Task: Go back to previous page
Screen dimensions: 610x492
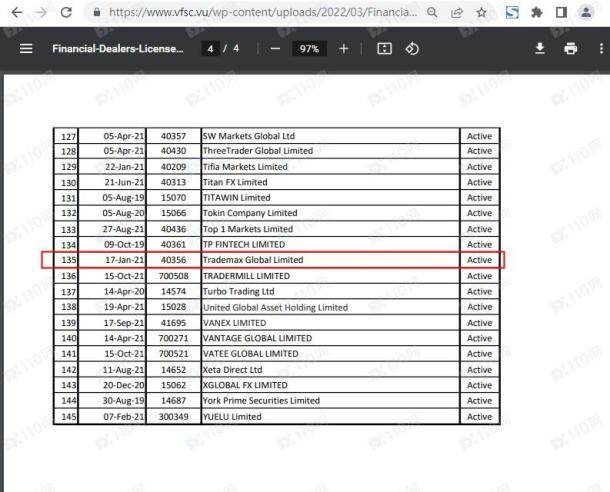Action: coord(17,13)
